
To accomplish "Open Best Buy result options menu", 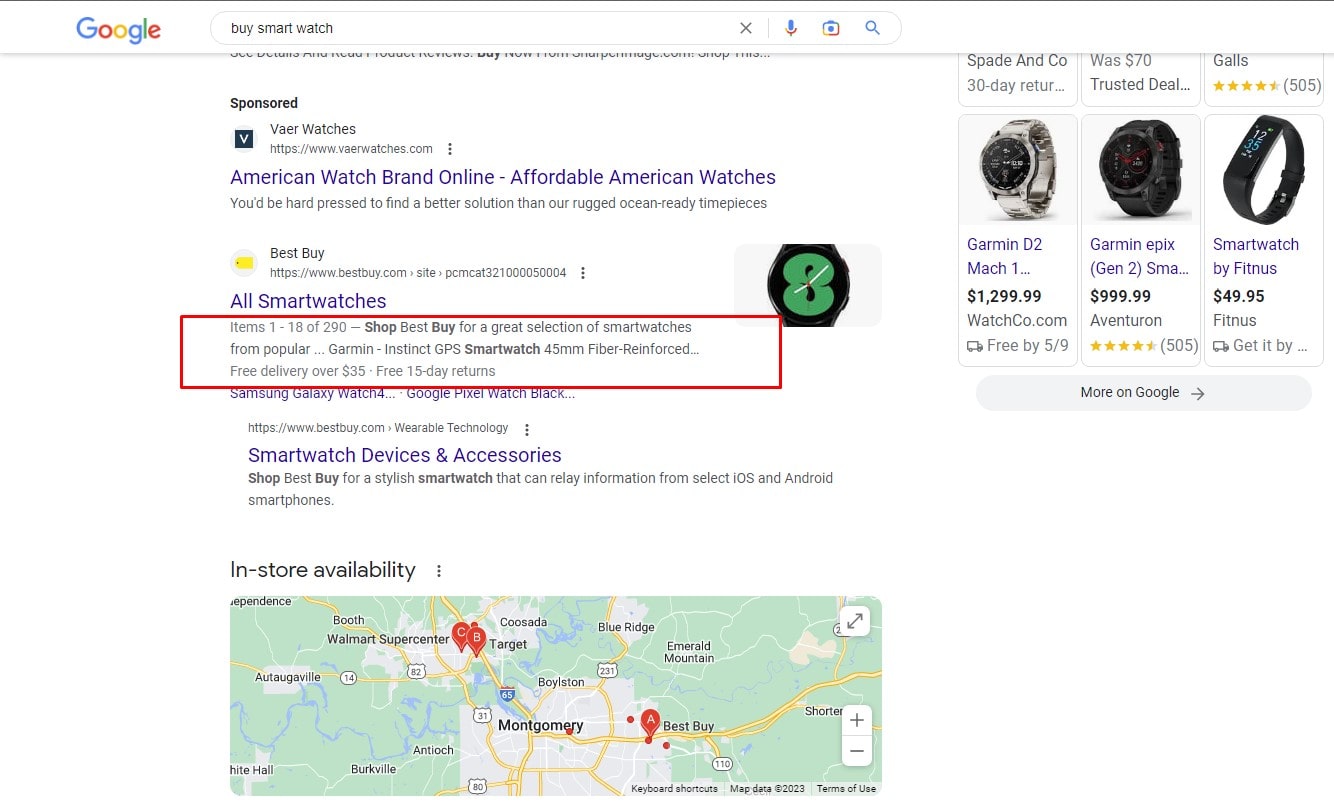I will coord(583,273).
